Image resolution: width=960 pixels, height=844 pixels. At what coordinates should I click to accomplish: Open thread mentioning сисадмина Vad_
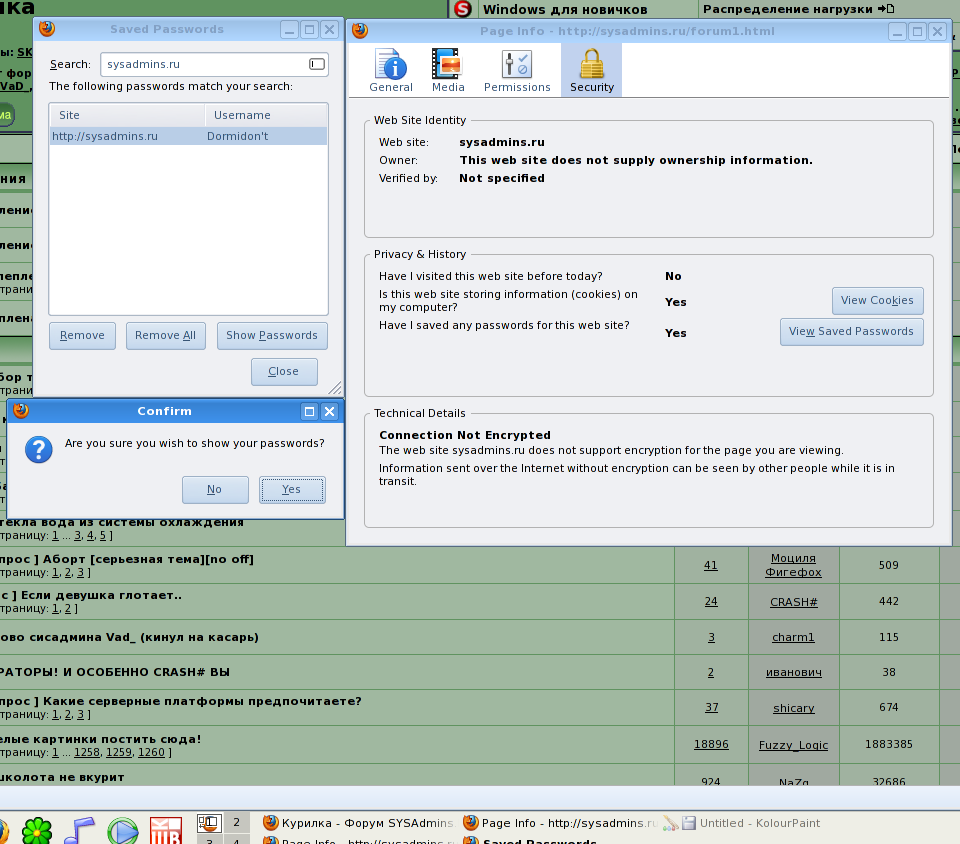pyautogui.click(x=129, y=637)
